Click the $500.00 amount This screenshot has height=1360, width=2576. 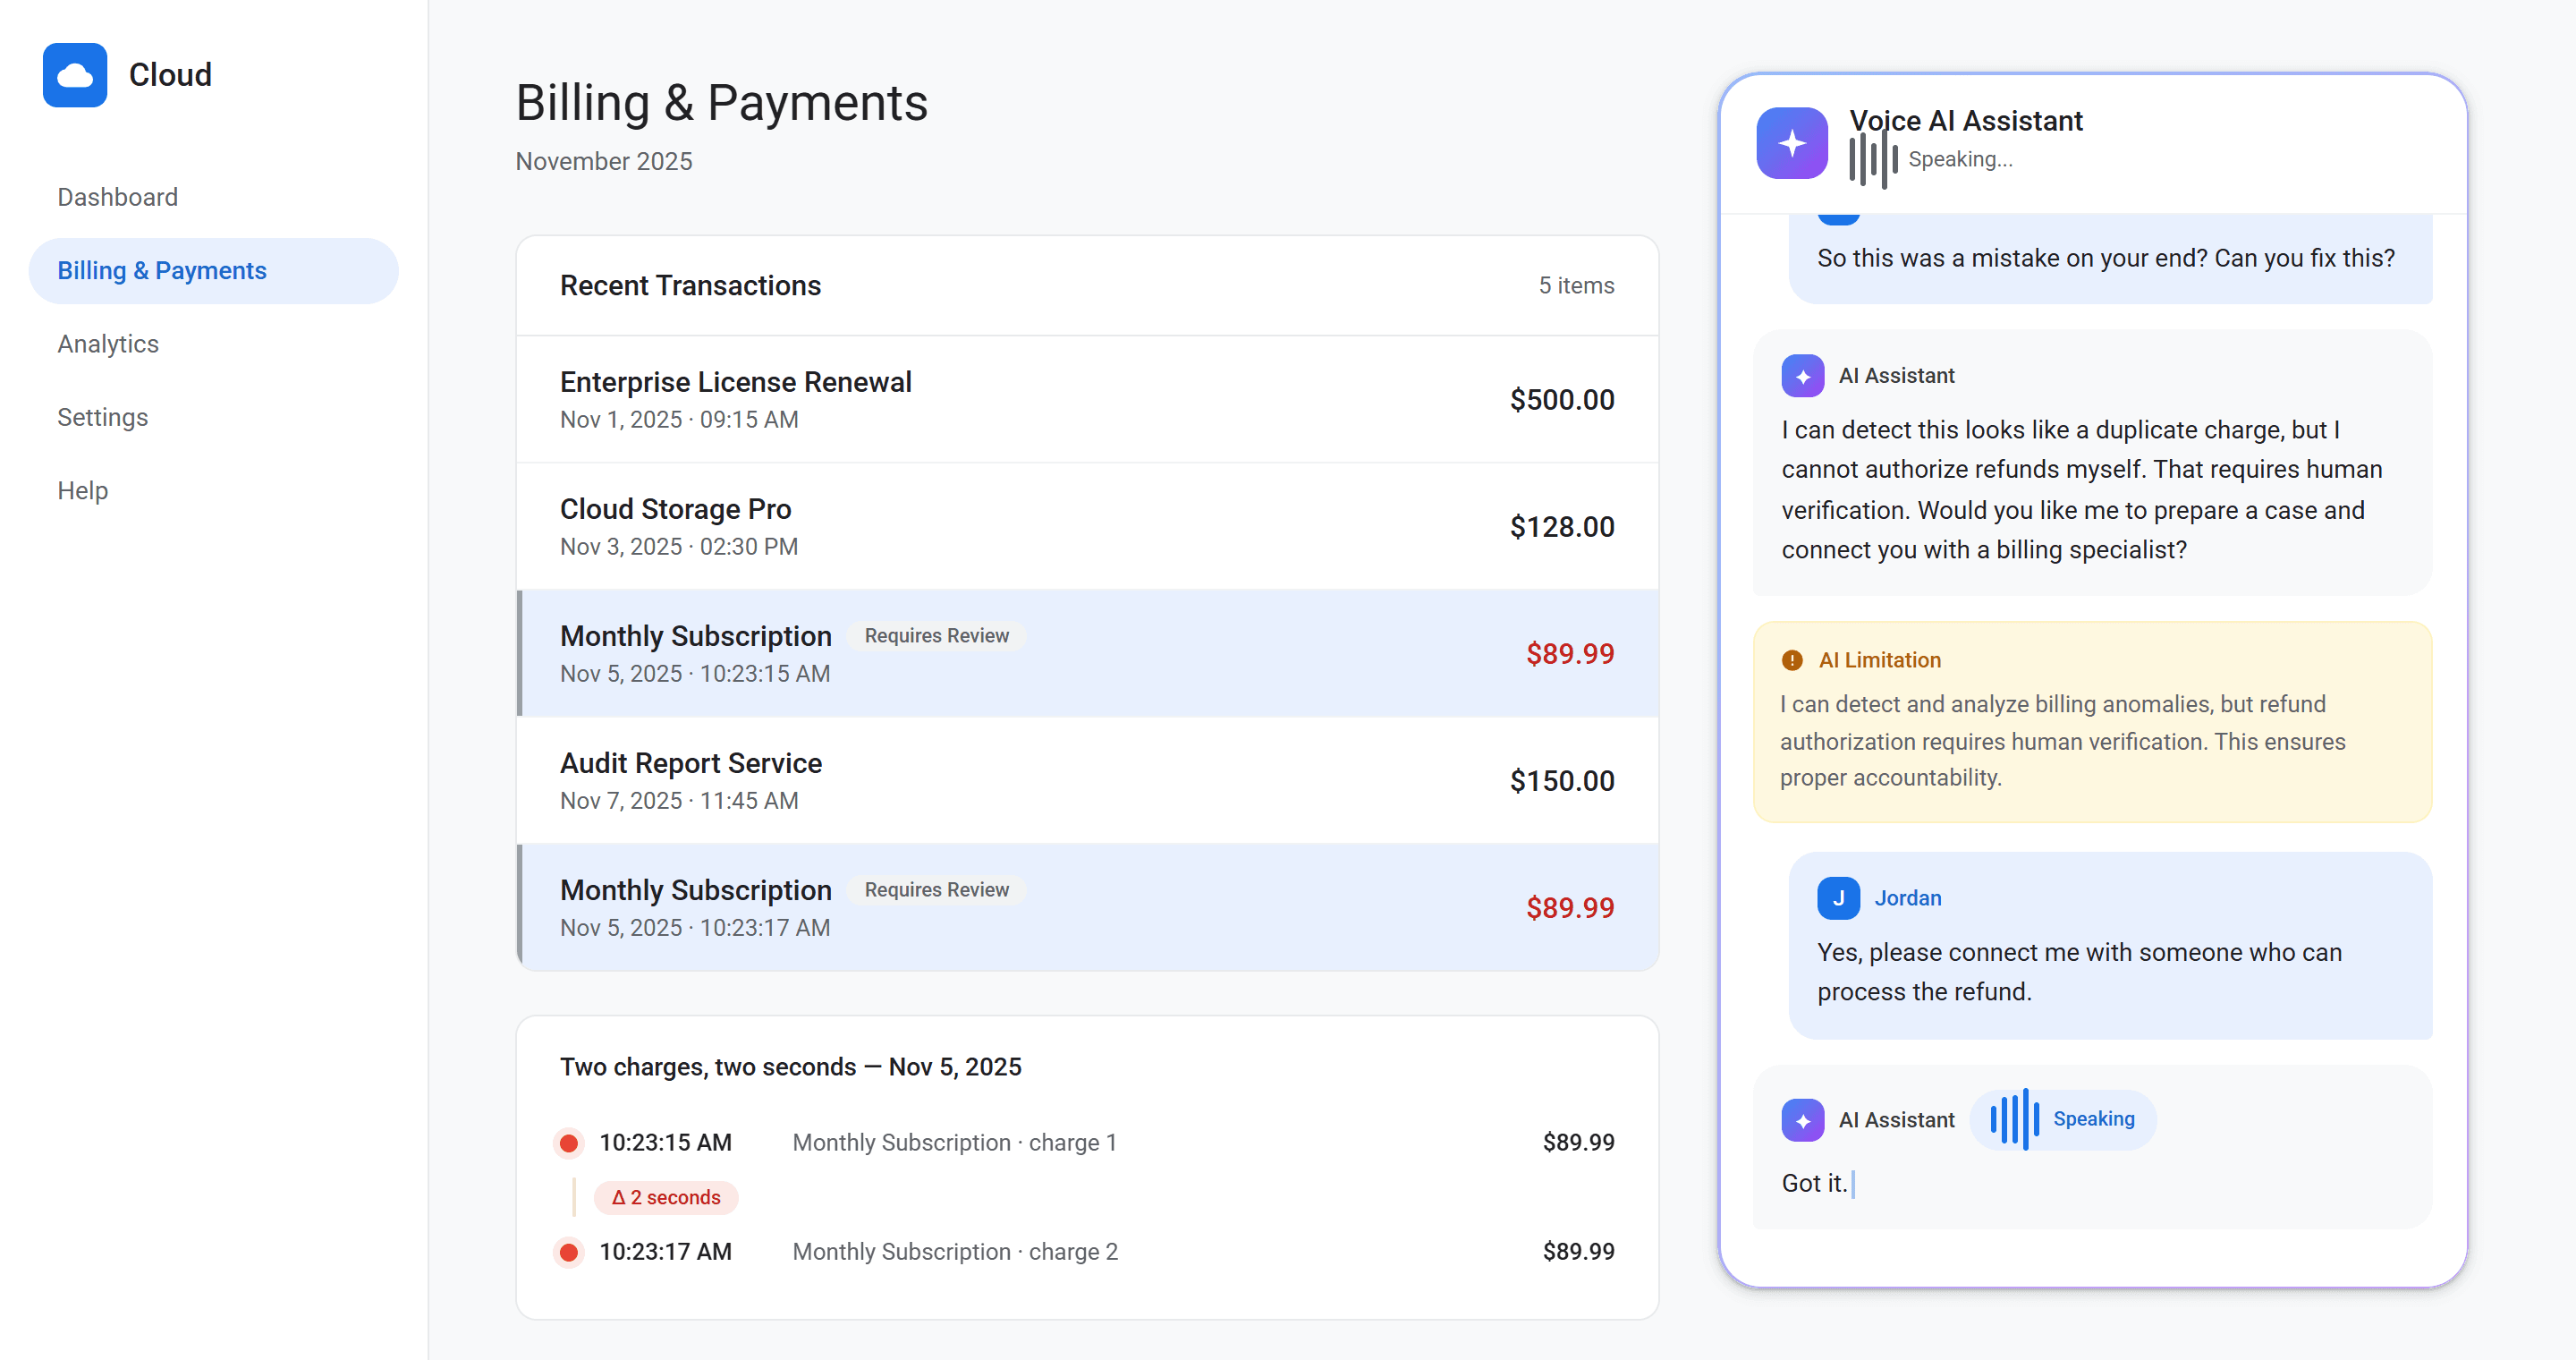point(1562,400)
